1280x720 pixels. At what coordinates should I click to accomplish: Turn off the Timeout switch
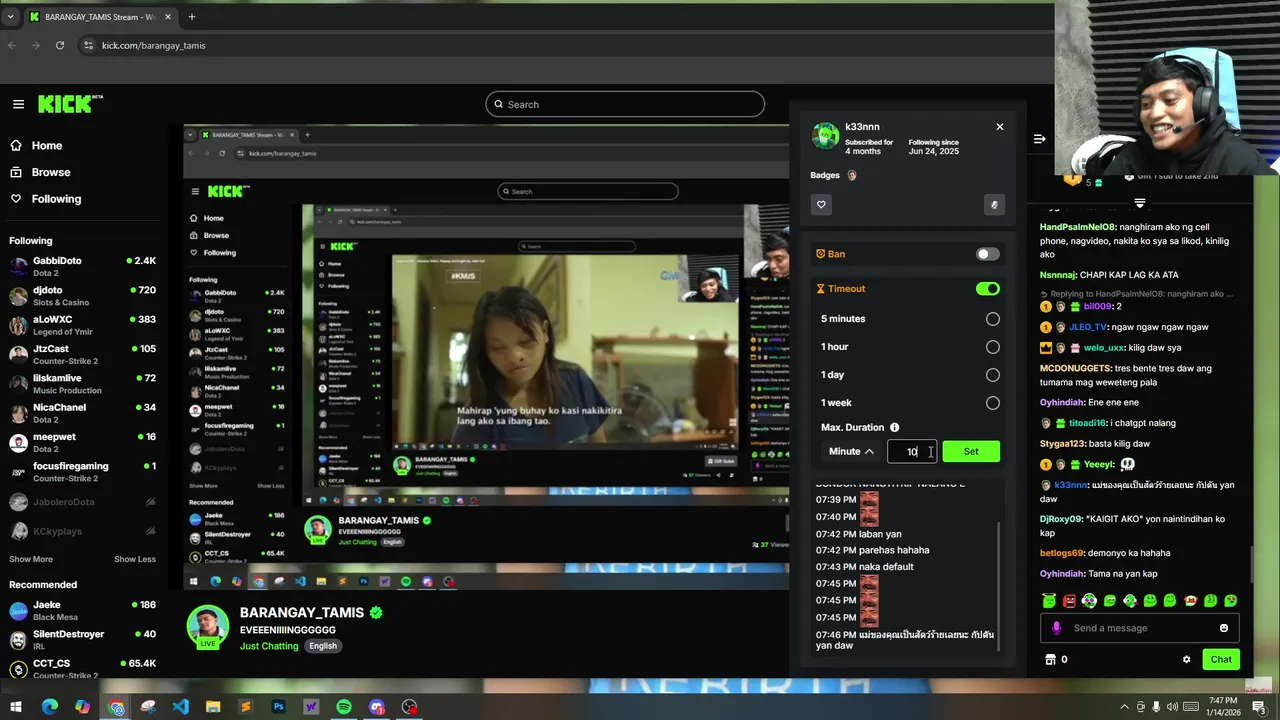[988, 289]
